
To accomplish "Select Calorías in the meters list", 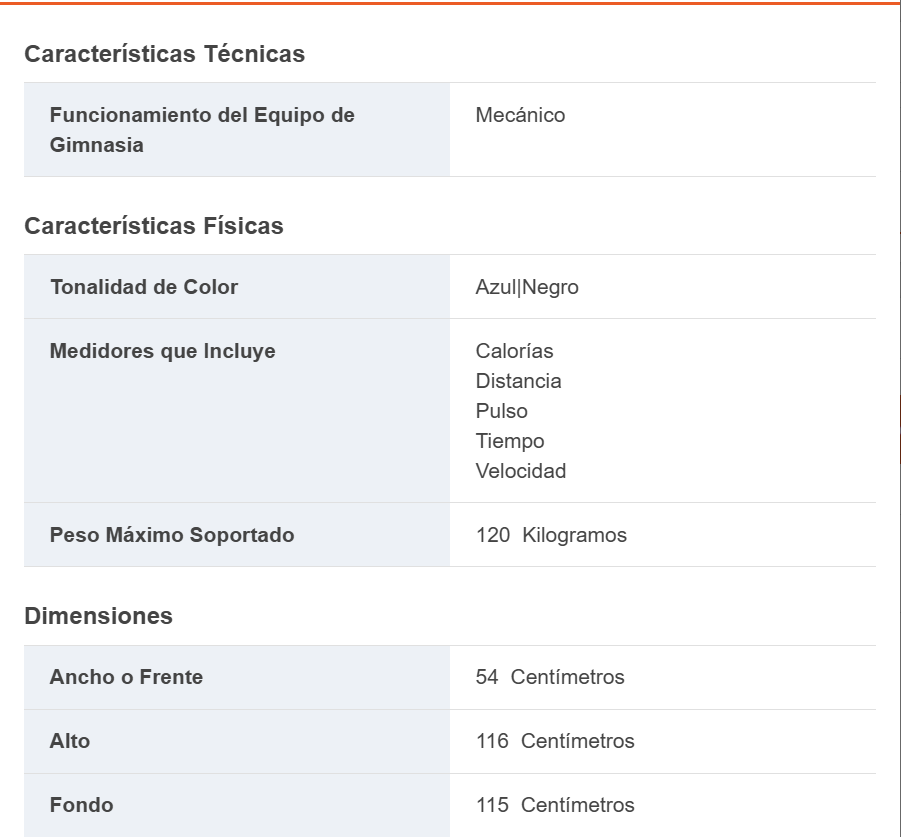I will (x=514, y=351).
